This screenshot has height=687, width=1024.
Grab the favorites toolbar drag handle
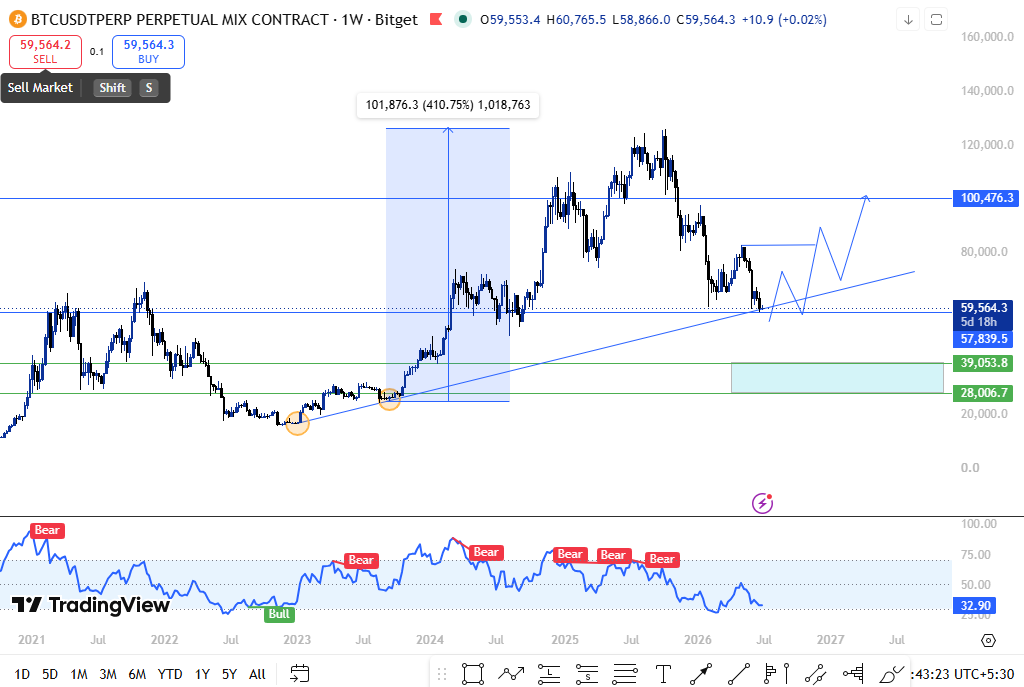[441, 674]
